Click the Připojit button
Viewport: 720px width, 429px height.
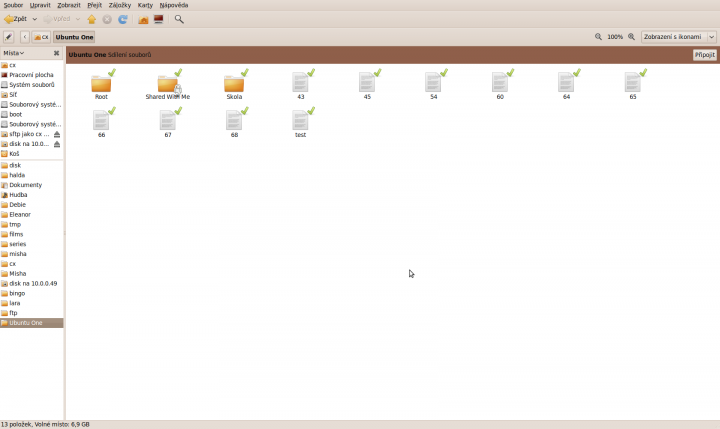pos(704,55)
